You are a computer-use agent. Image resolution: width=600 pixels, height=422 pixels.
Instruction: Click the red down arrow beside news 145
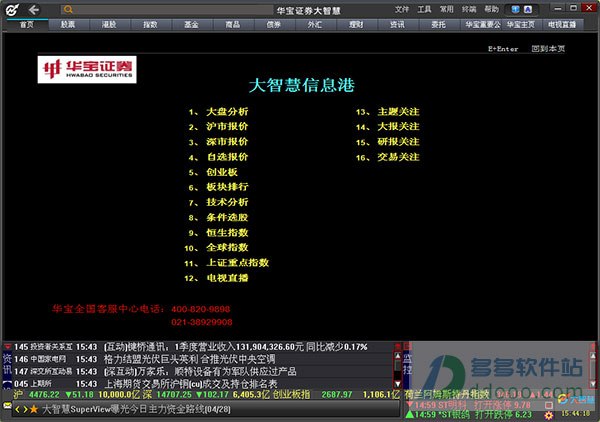pyautogui.click(x=7, y=347)
